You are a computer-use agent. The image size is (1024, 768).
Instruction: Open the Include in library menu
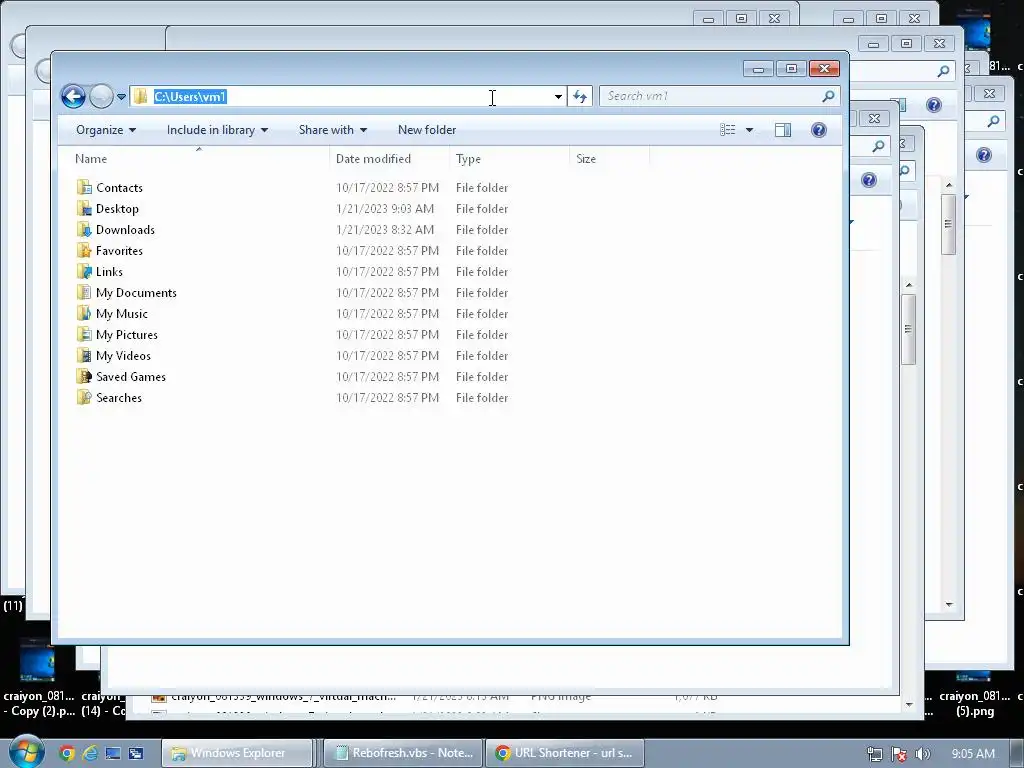point(217,130)
